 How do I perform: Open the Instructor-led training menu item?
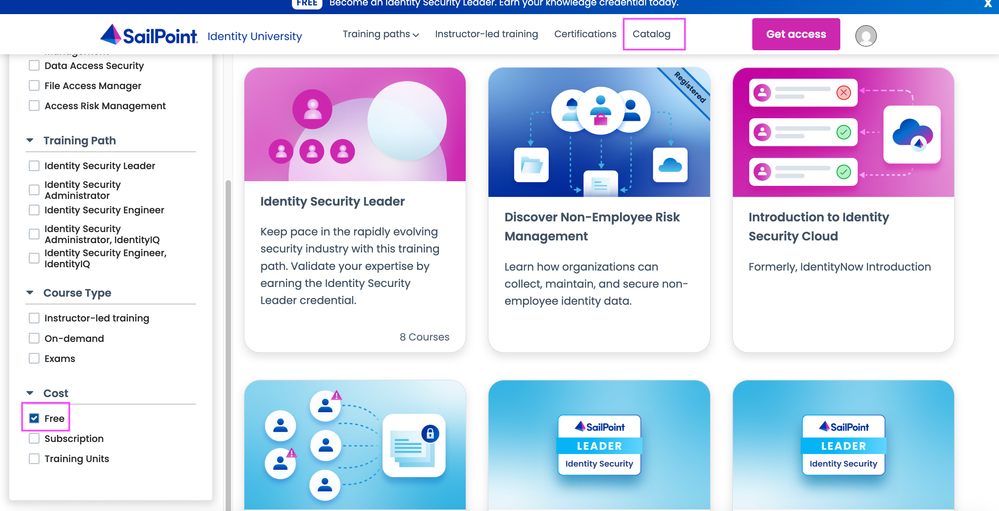[x=486, y=34]
